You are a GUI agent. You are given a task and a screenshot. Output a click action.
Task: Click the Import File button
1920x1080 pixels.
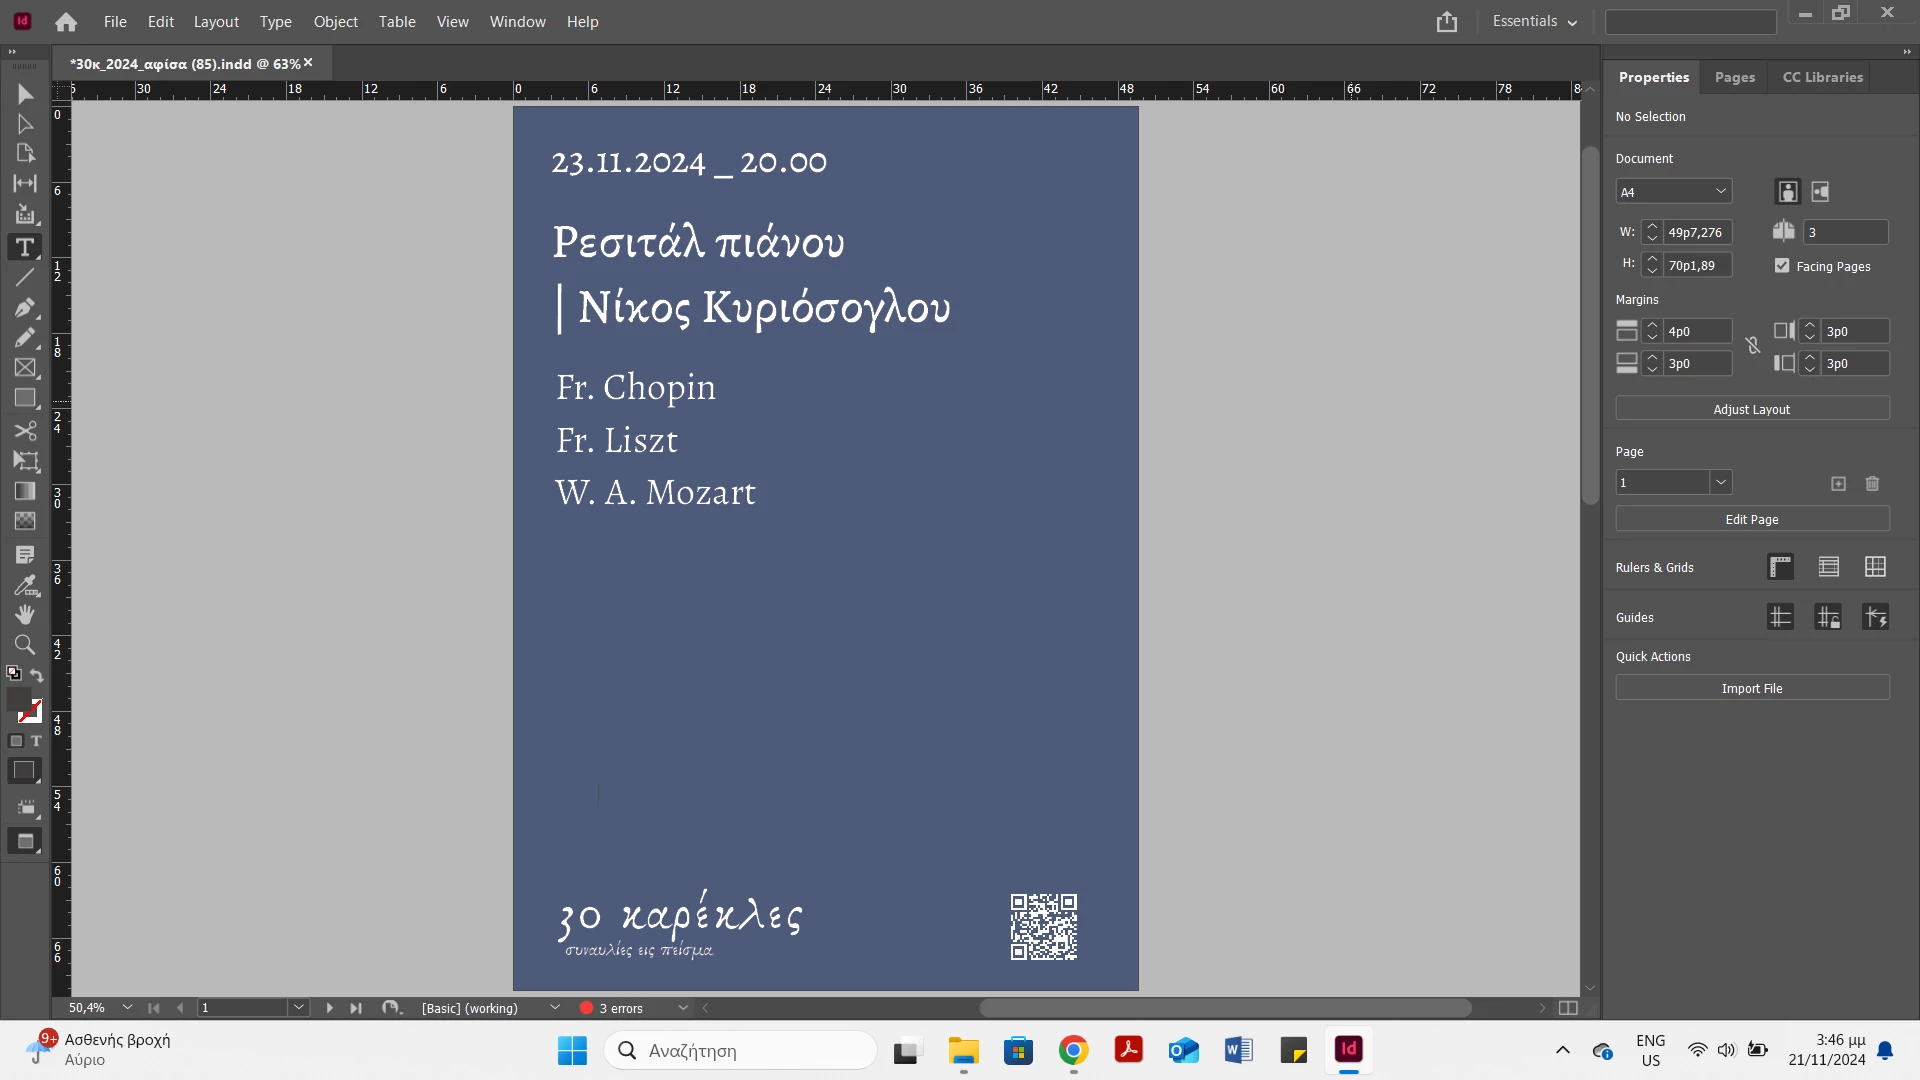coord(1752,688)
